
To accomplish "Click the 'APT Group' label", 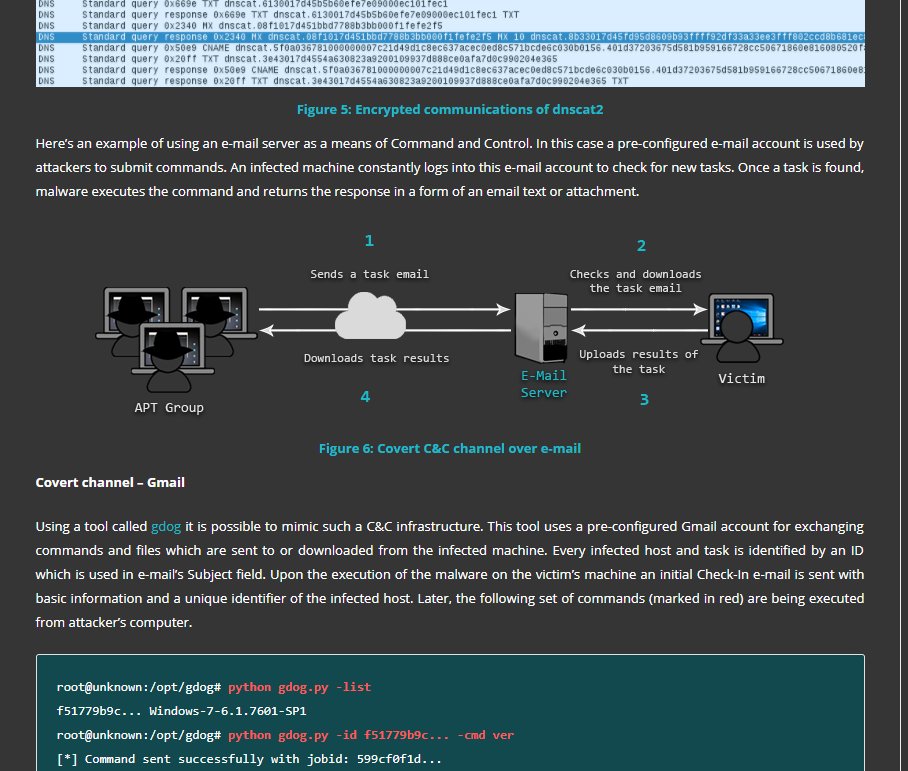I will point(169,407).
